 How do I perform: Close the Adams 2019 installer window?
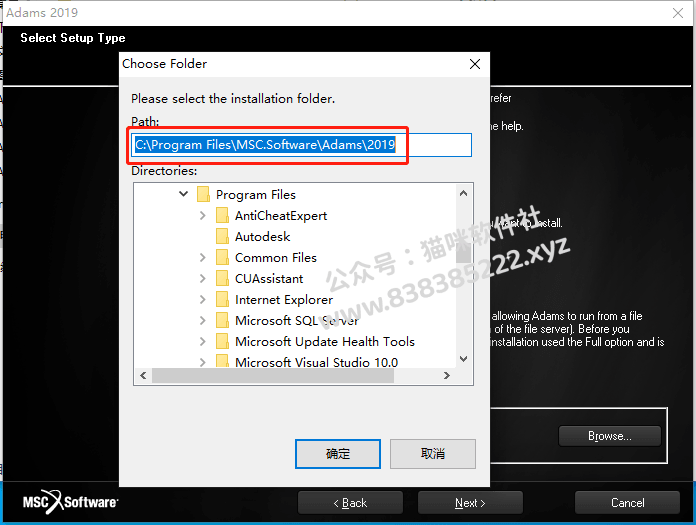click(x=678, y=13)
